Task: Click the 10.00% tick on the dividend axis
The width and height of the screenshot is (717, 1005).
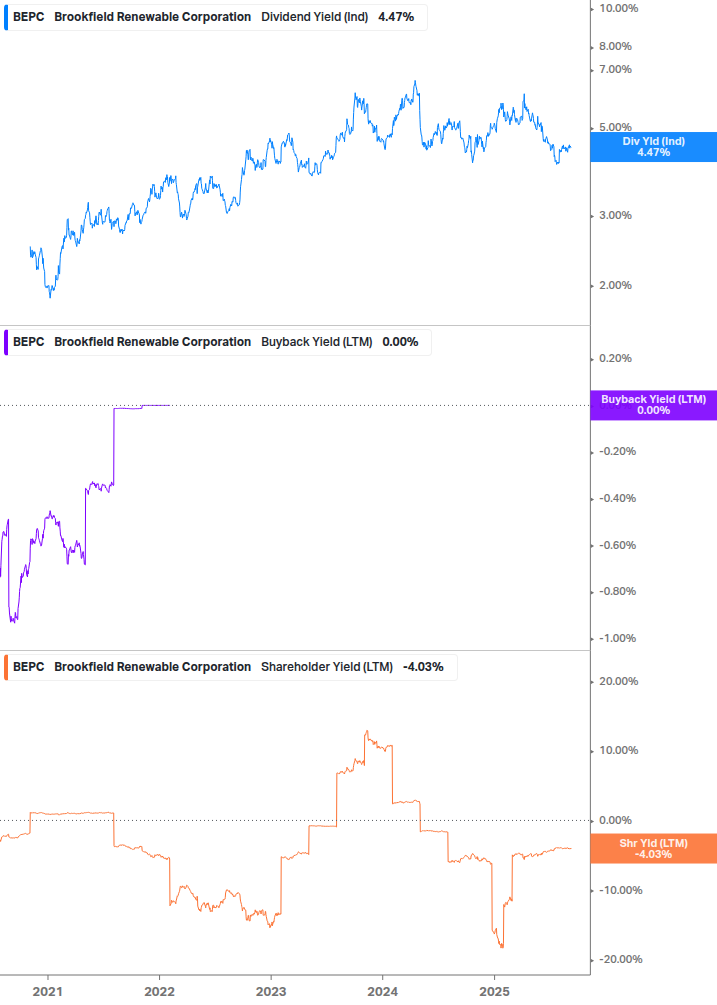Action: click(617, 8)
